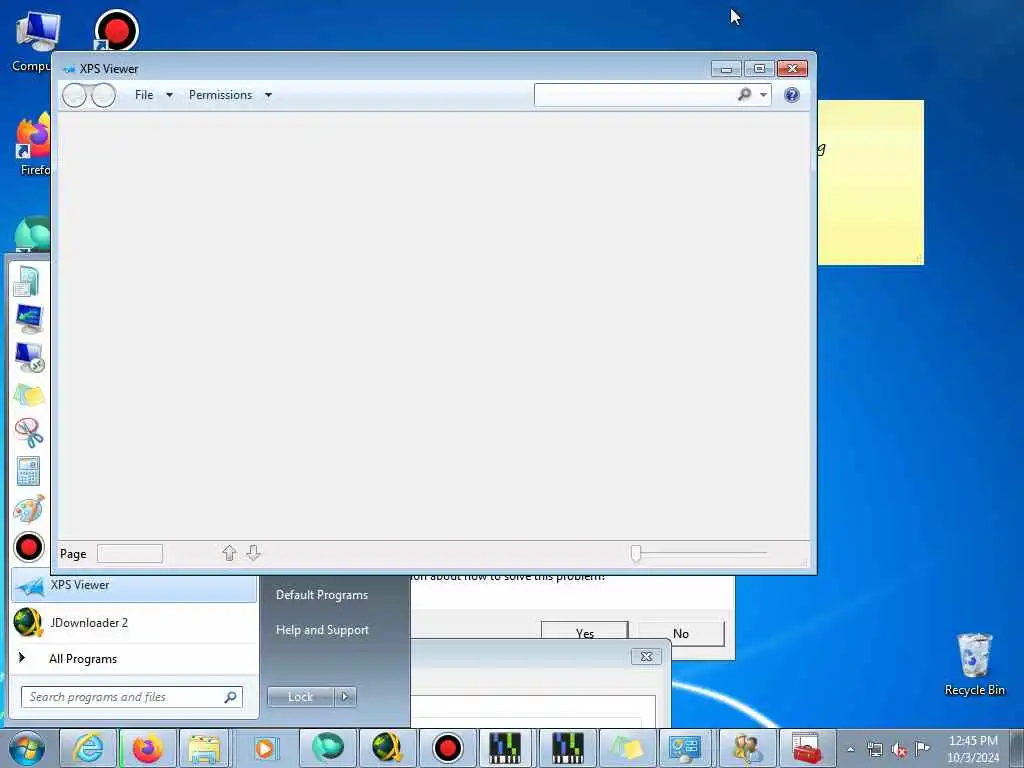Open Windows Explorer from the taskbar
Image resolution: width=1024 pixels, height=768 pixels.
click(204, 748)
